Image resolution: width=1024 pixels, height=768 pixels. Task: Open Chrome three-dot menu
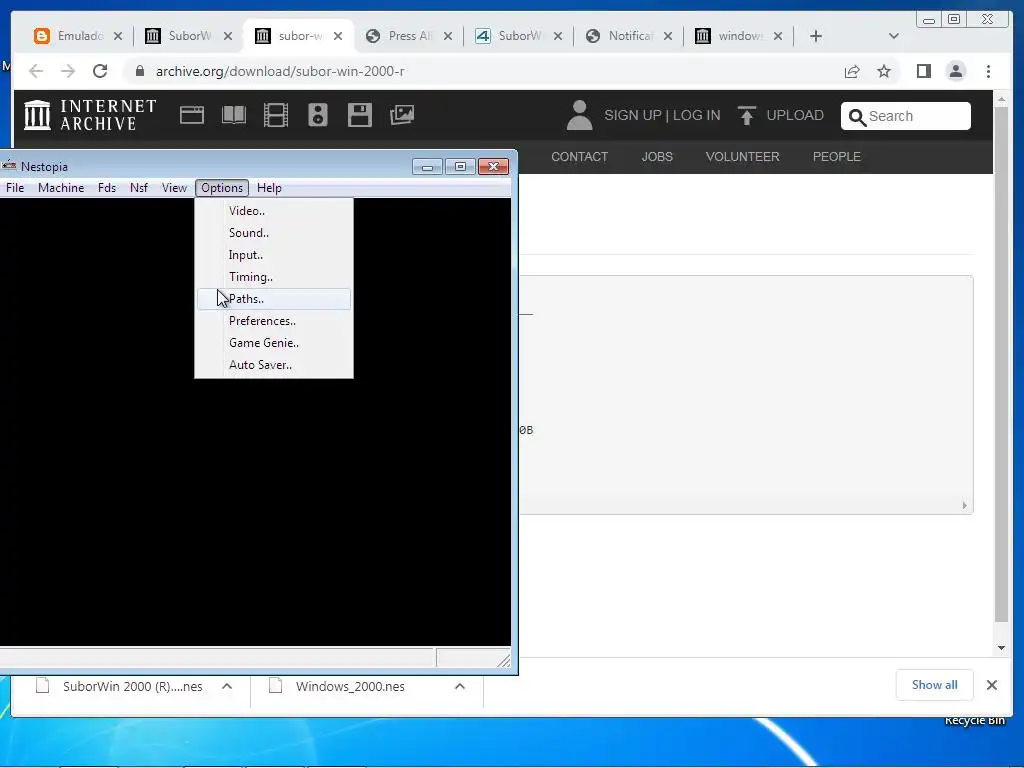988,71
